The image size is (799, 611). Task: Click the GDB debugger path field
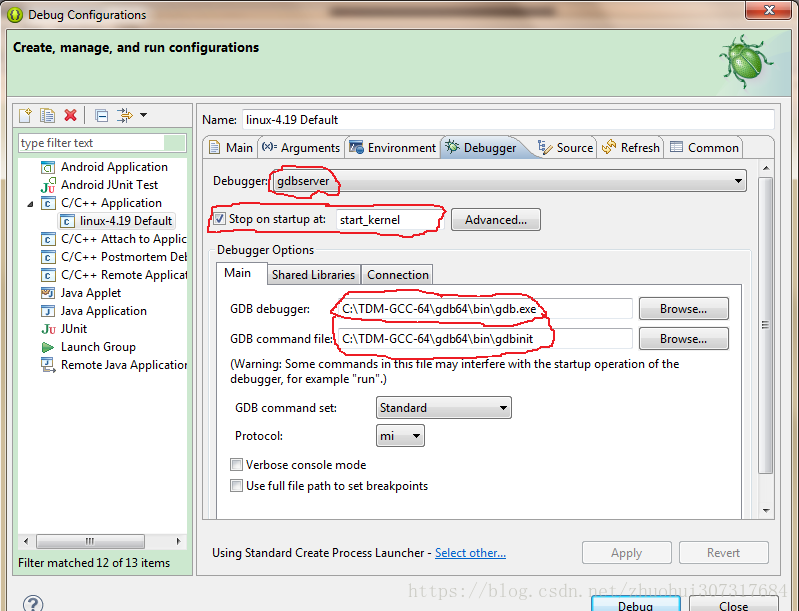(x=484, y=309)
